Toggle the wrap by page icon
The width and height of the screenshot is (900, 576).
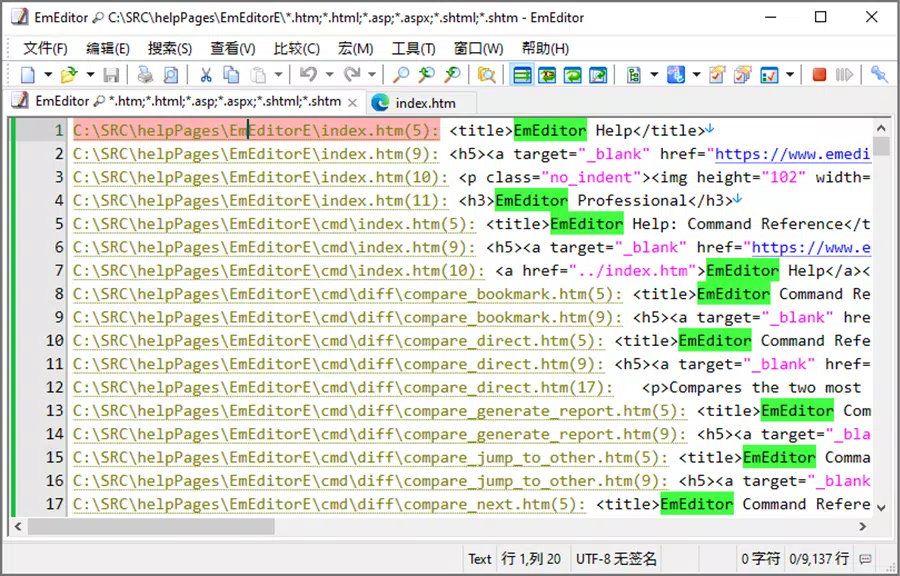(598, 75)
